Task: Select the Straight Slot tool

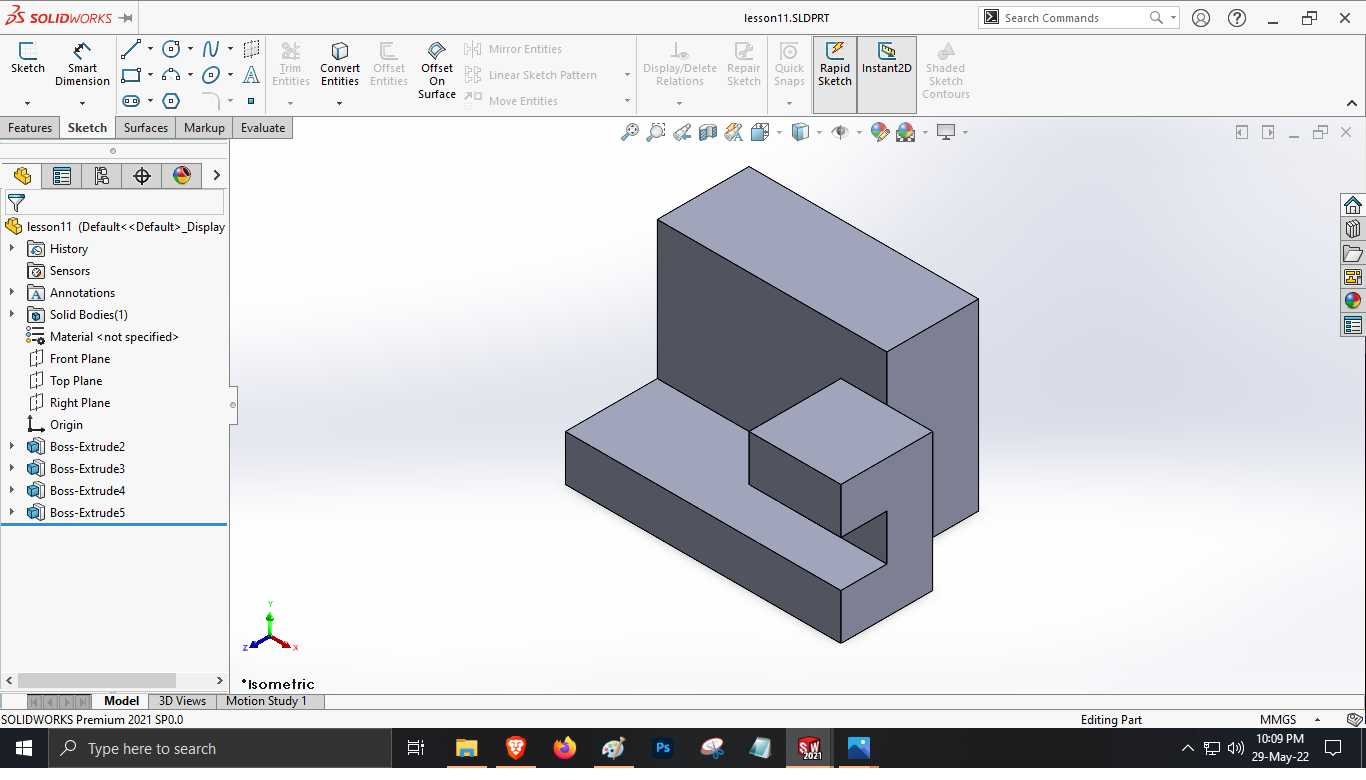Action: [x=131, y=101]
